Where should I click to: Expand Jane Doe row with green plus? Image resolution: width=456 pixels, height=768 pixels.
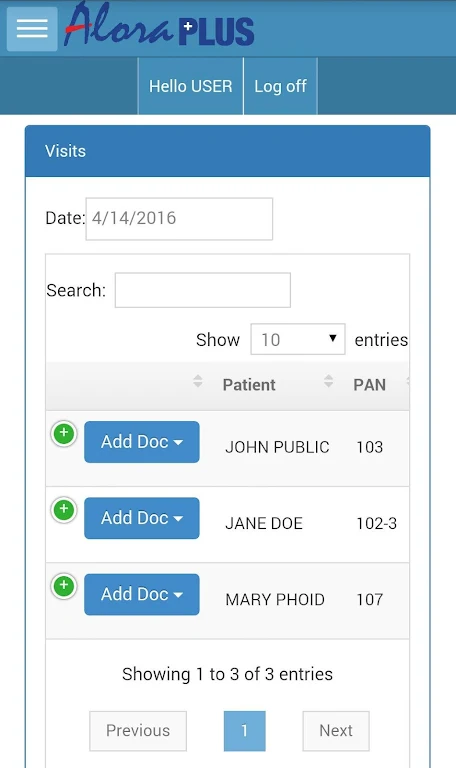tap(64, 510)
